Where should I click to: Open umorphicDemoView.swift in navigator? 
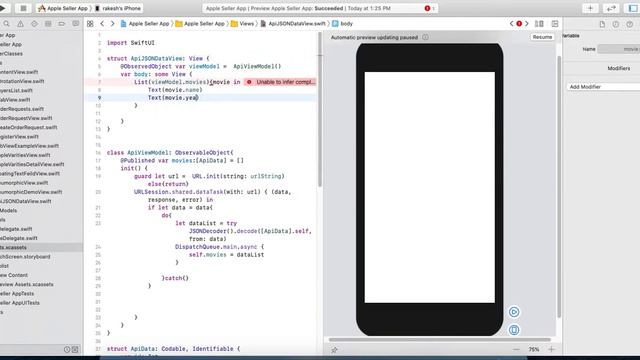(x=31, y=192)
